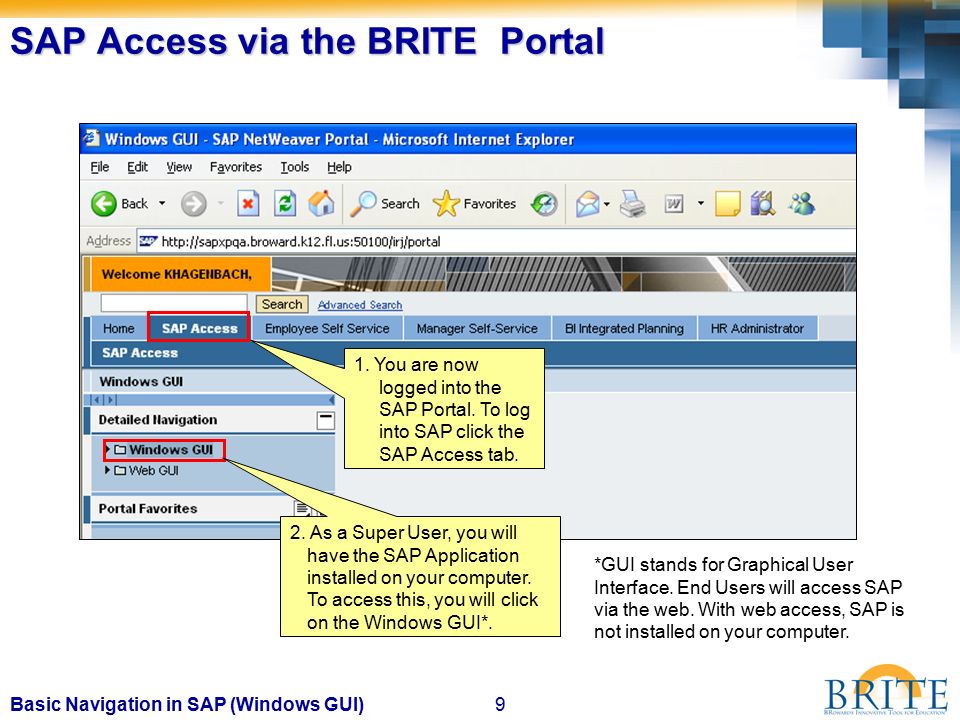This screenshot has height=720, width=960.
Task: Click the navigation panel collapse arrow
Action: [x=331, y=400]
